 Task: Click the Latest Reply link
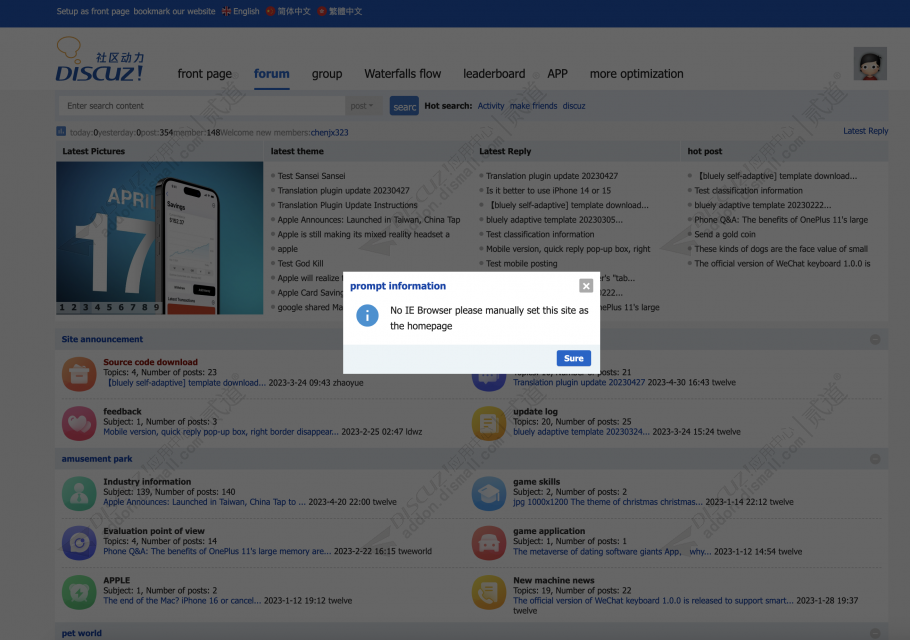865,131
